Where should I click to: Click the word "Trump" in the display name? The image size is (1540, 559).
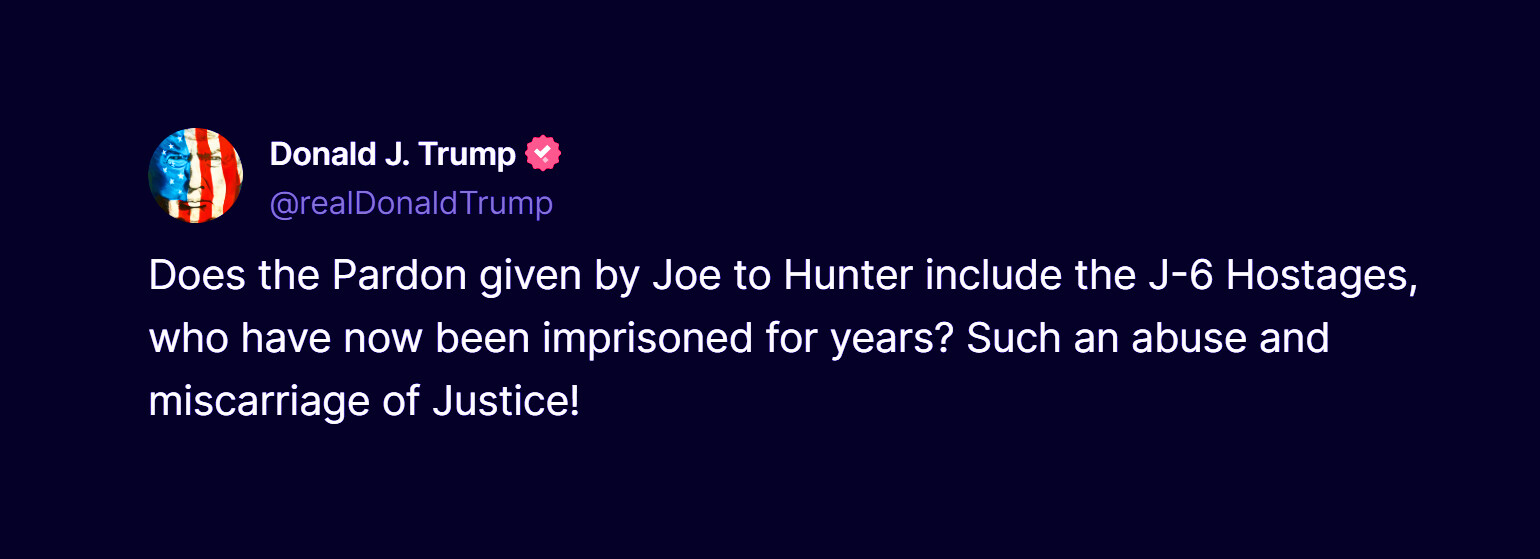466,155
